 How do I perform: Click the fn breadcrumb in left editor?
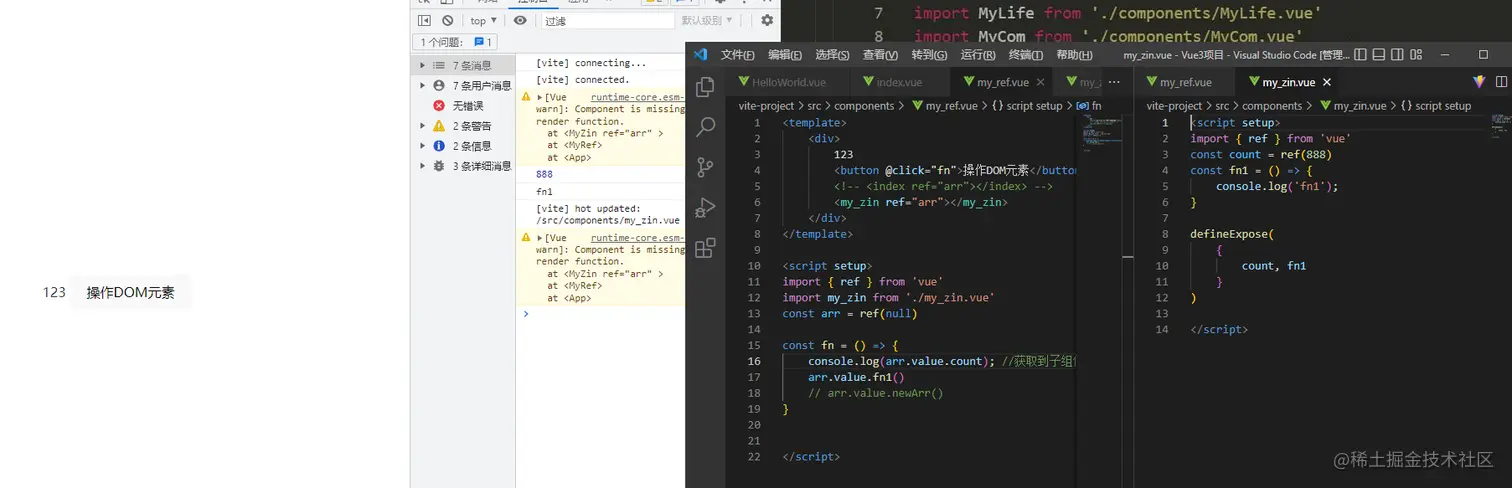coord(1089,105)
